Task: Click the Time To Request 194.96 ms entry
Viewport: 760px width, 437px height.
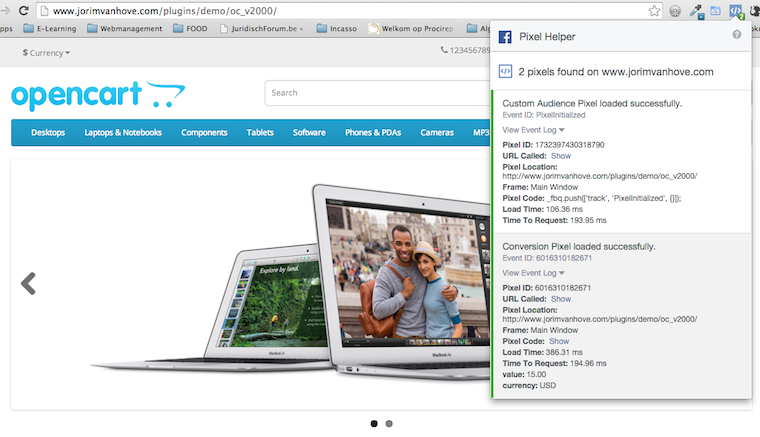Action: (x=554, y=363)
